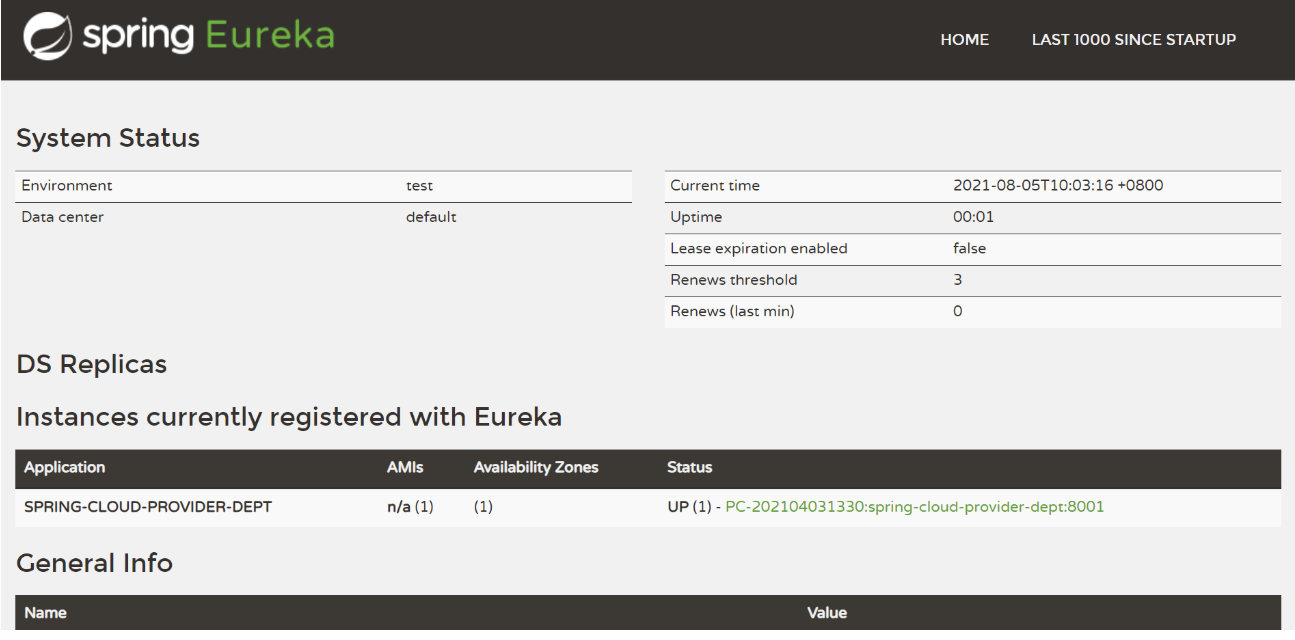The height and width of the screenshot is (640, 1295).
Task: Click the General Info Name column header
Action: coord(45,613)
